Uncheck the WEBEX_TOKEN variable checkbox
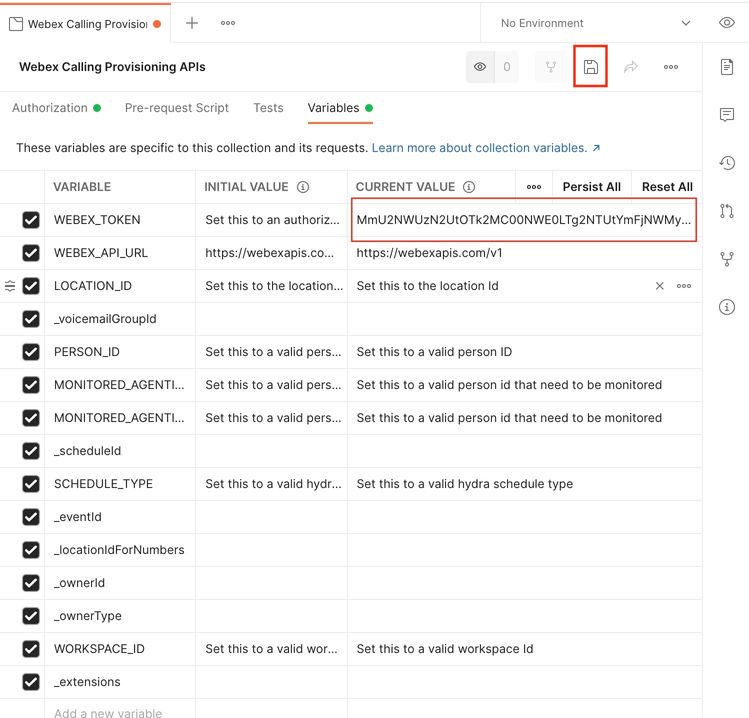Screen dimensions: 749x718 31,220
